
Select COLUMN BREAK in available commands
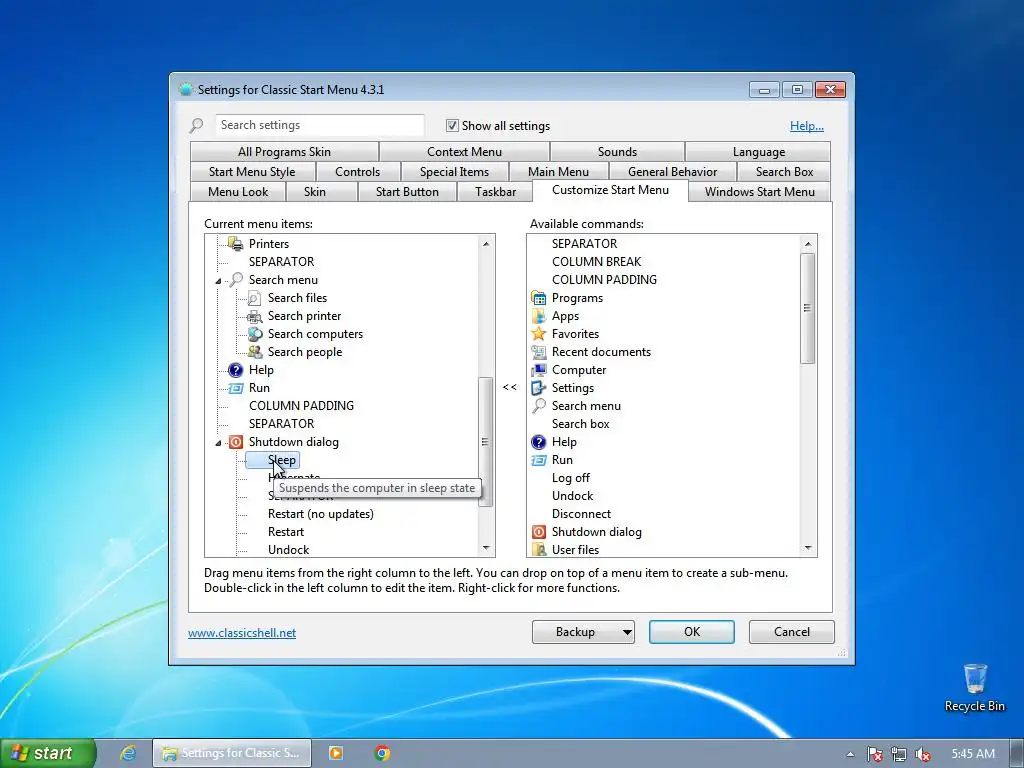(596, 262)
